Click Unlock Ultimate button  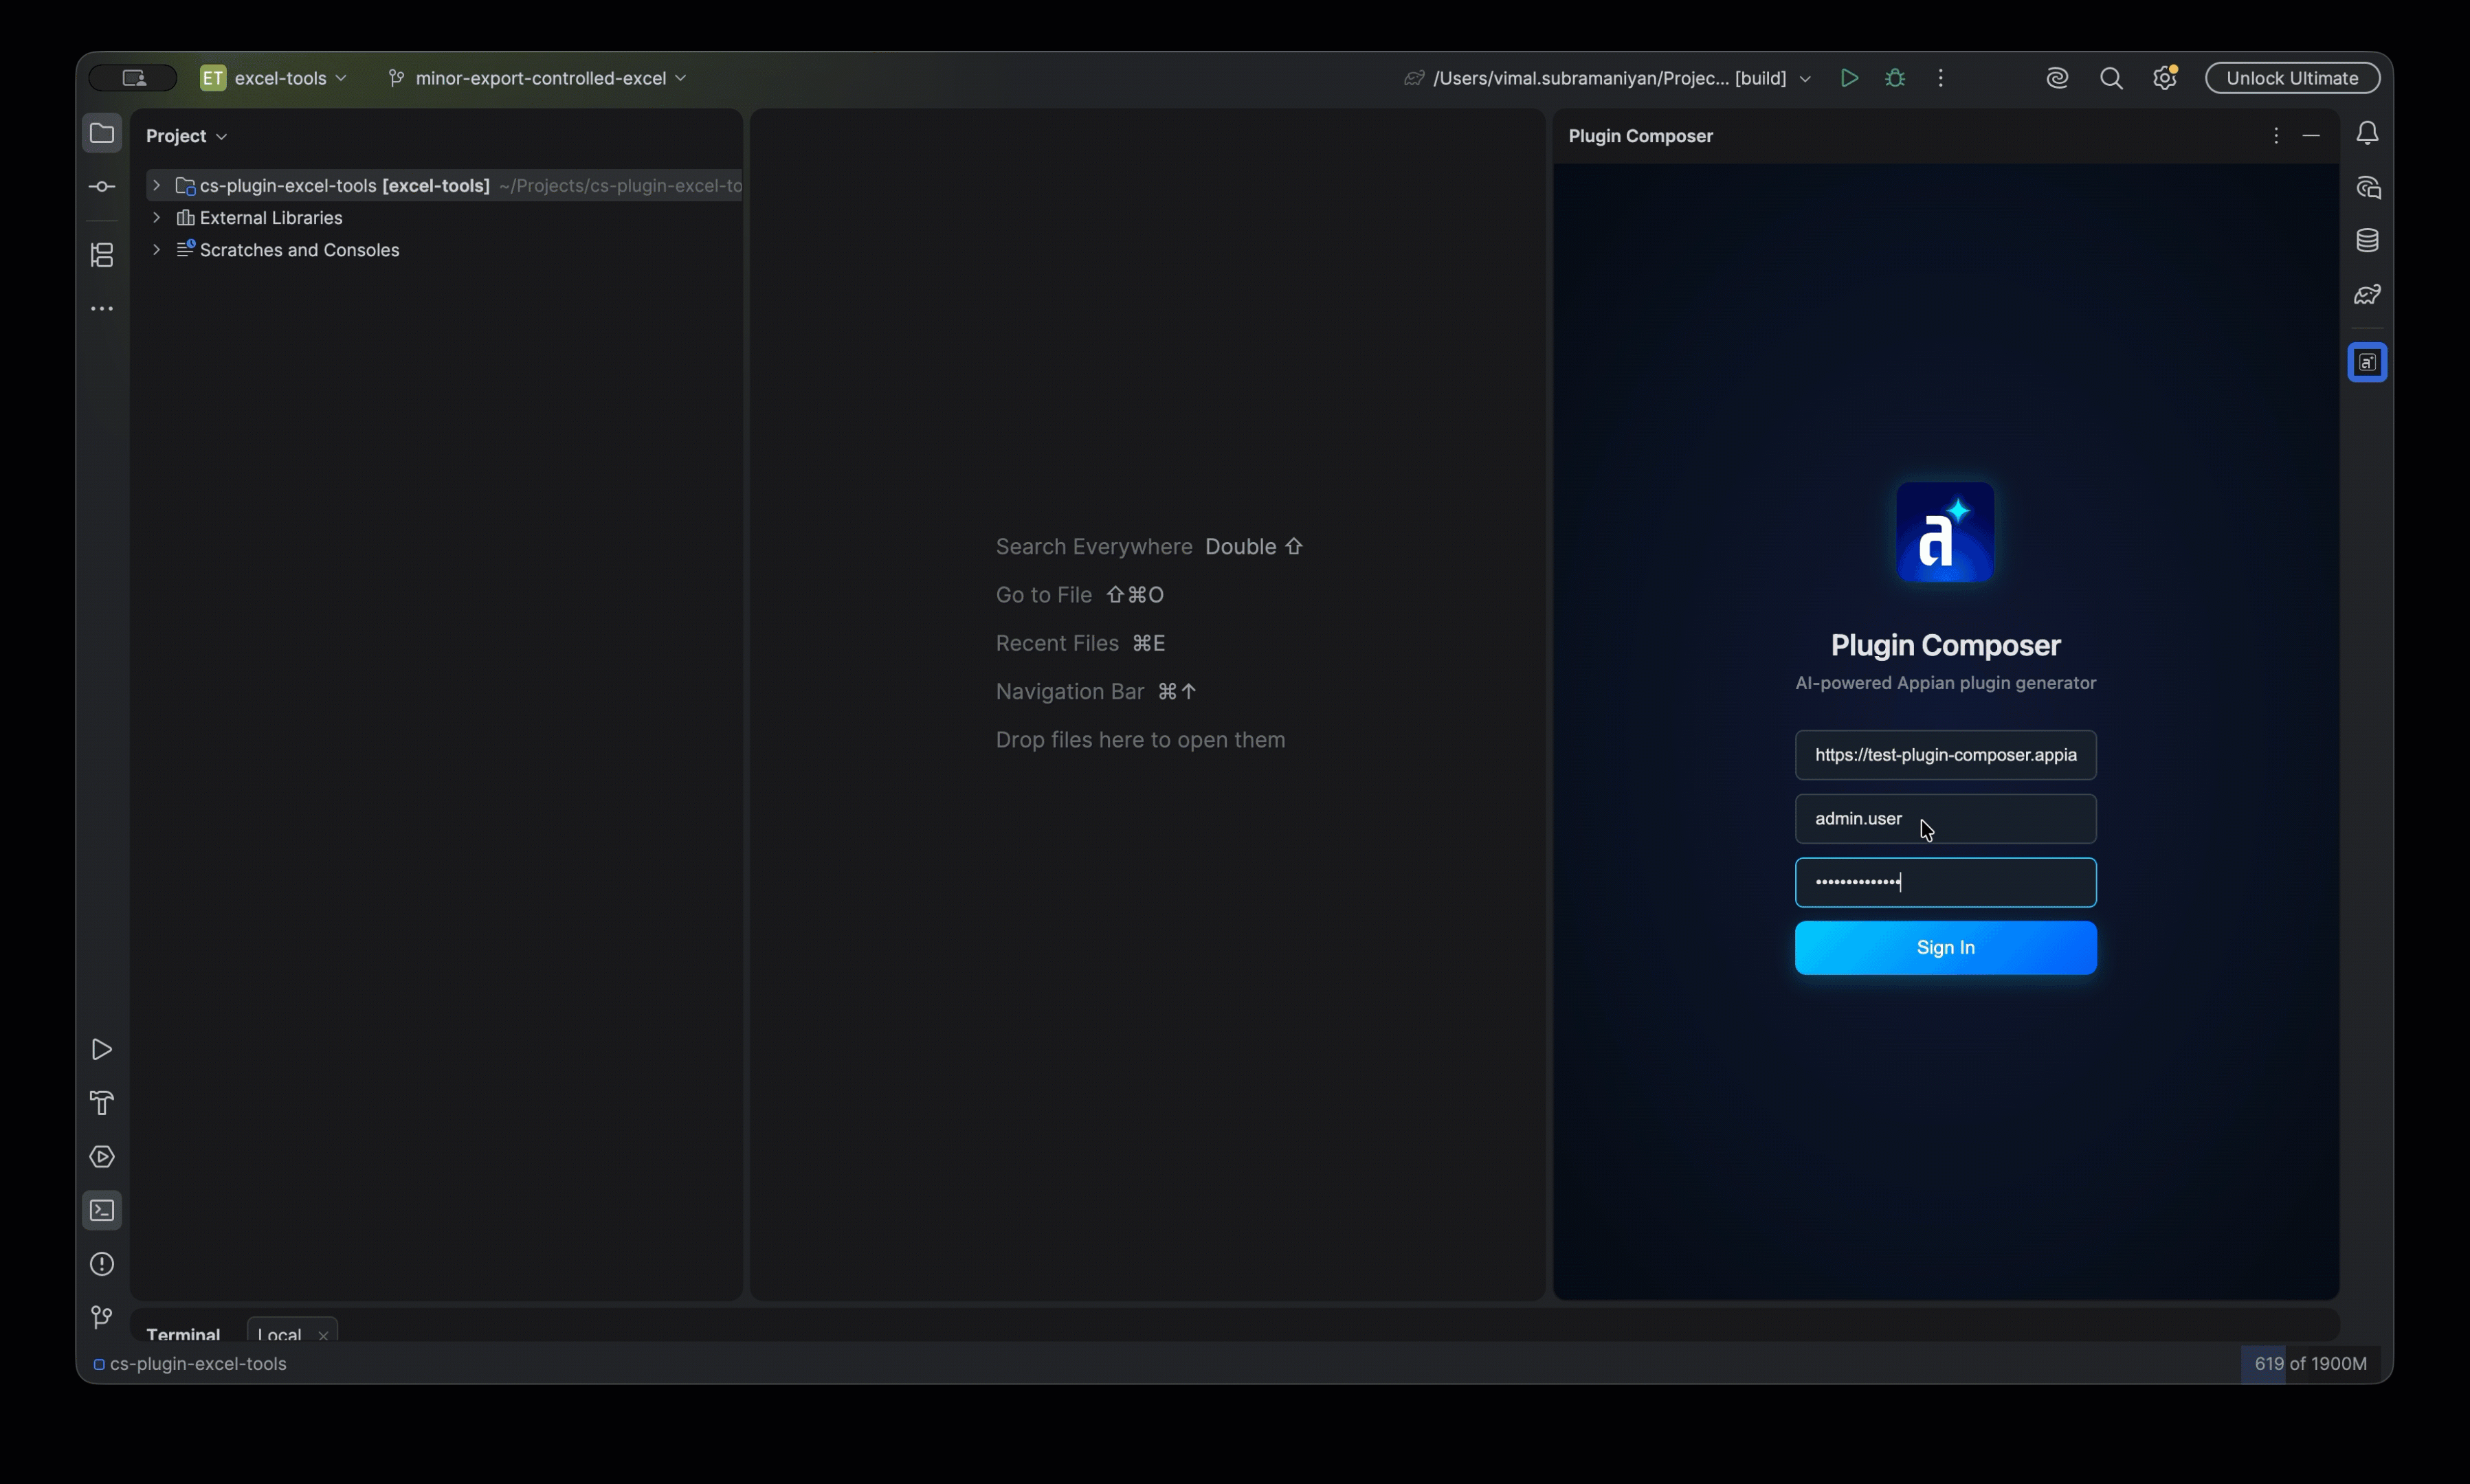tap(2292, 78)
